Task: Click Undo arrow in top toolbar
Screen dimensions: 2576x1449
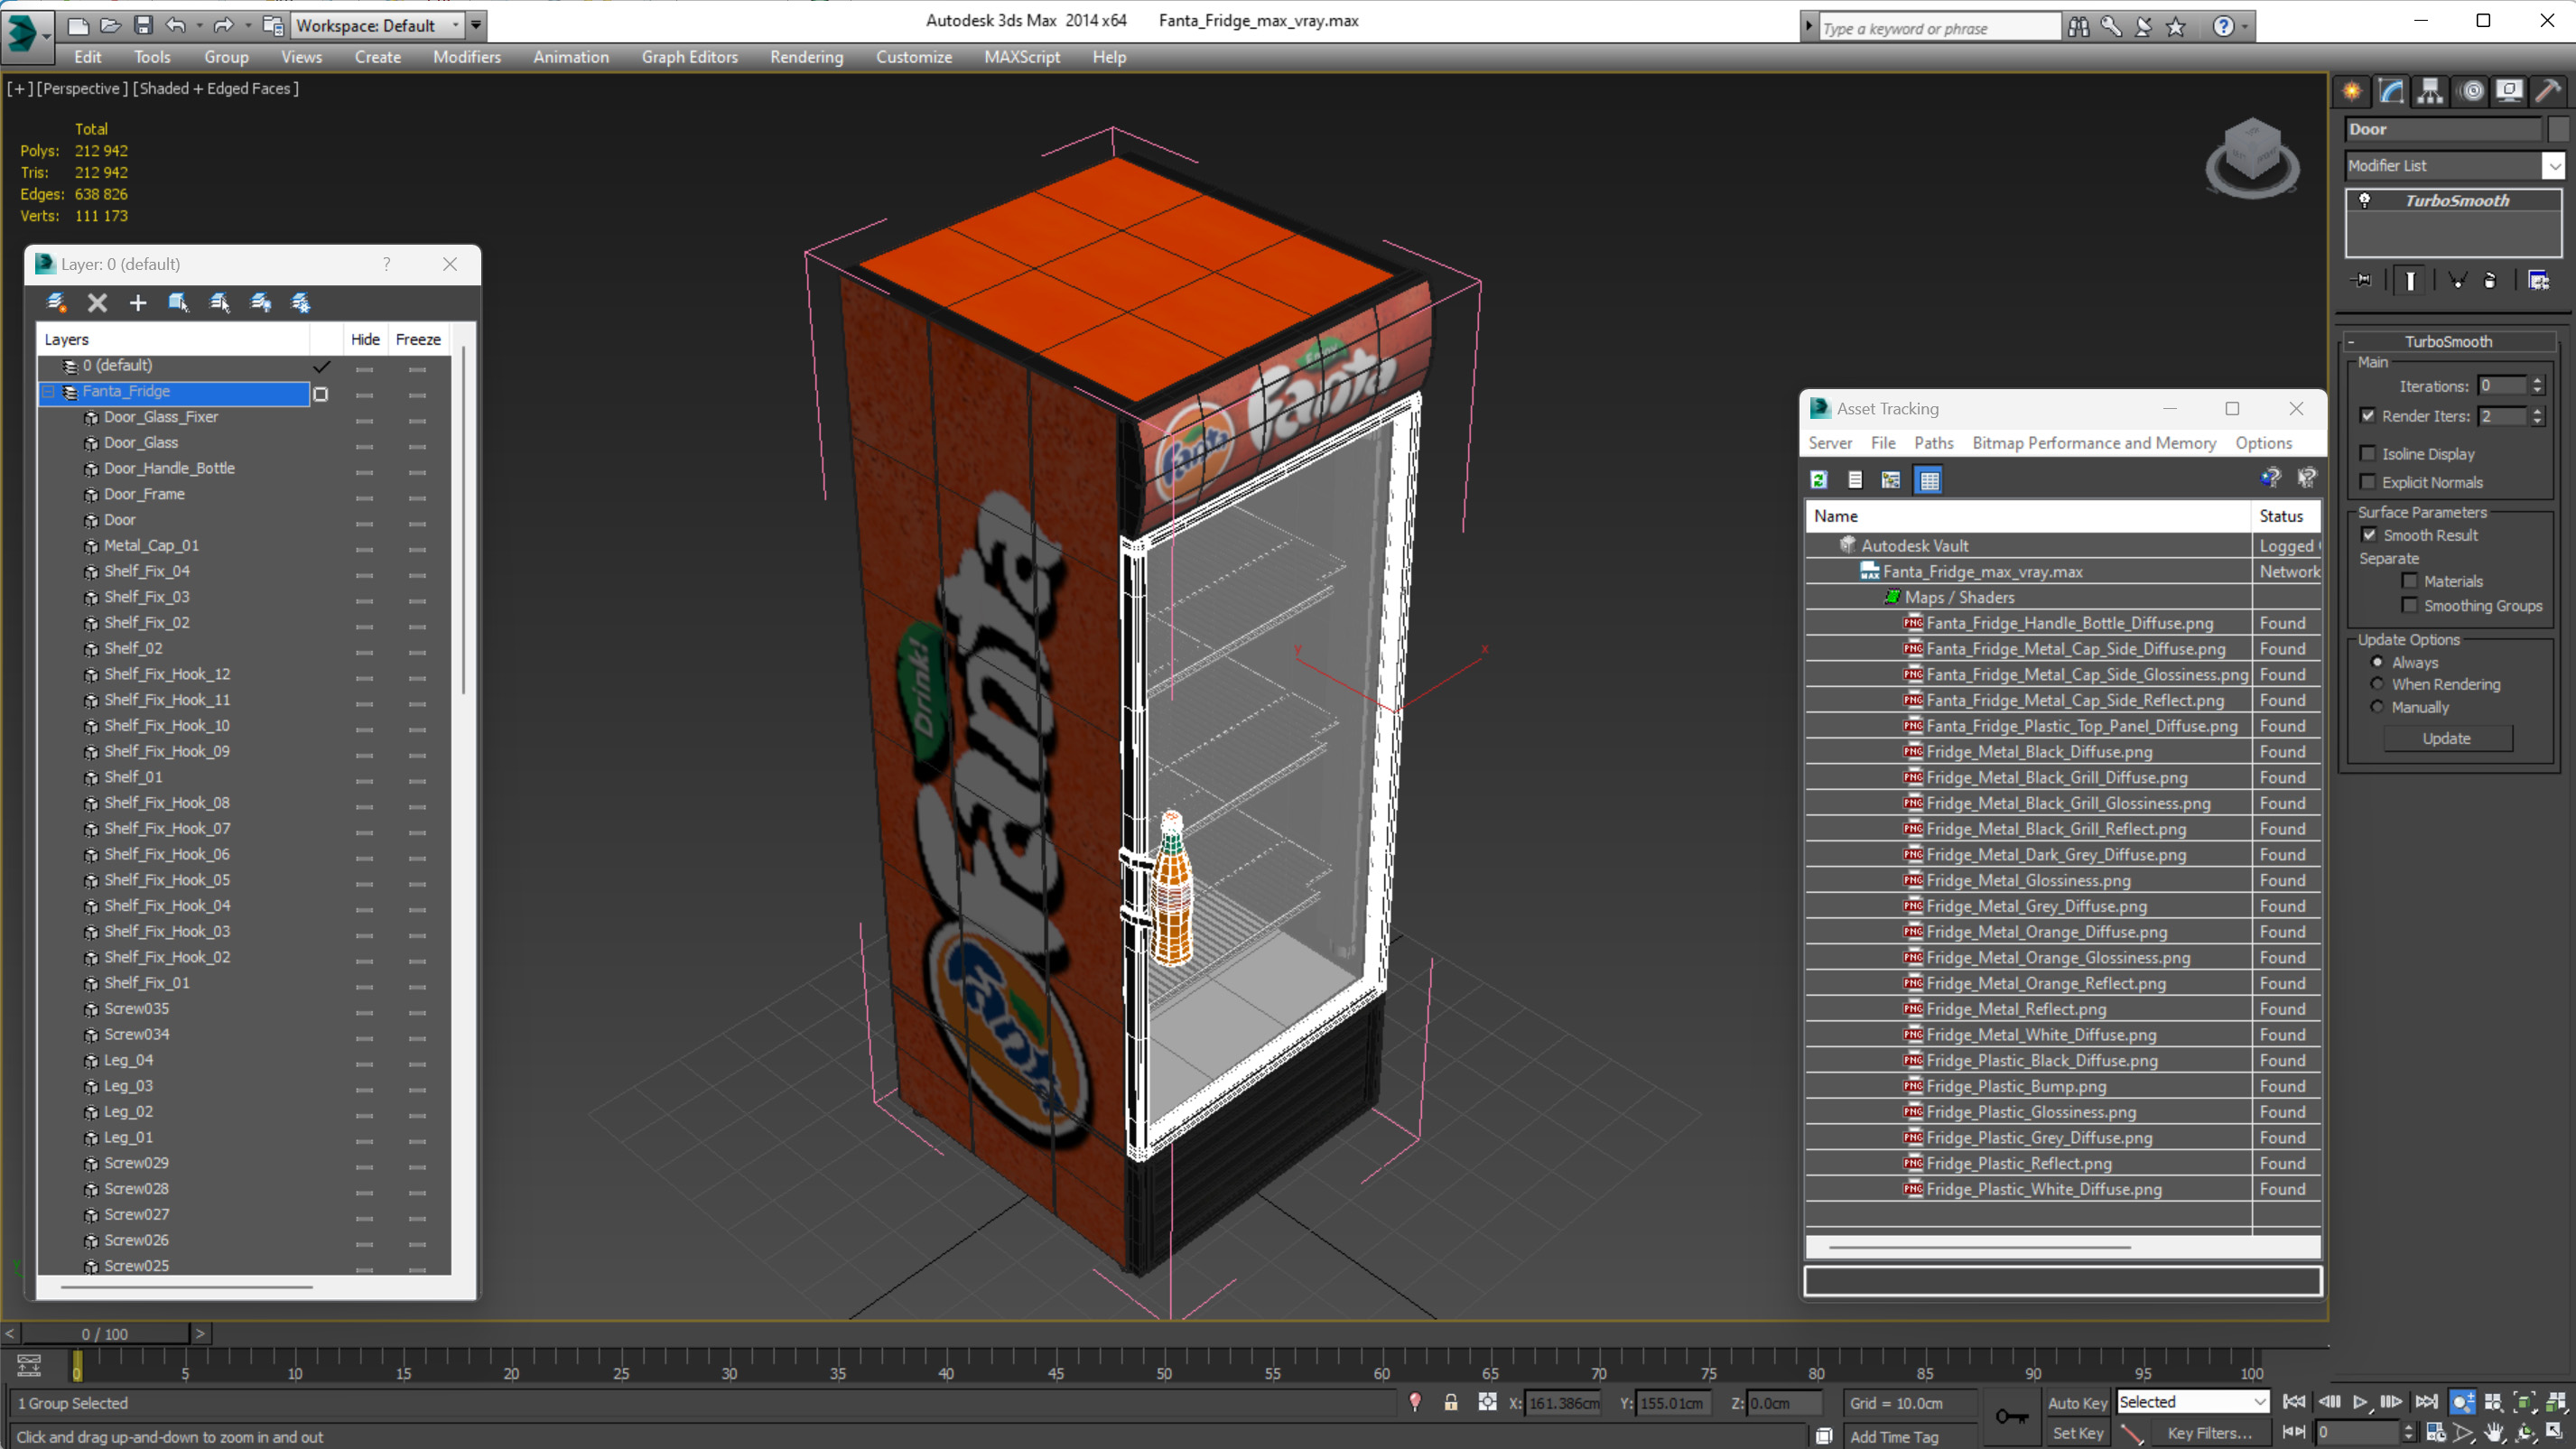Action: coord(176,25)
